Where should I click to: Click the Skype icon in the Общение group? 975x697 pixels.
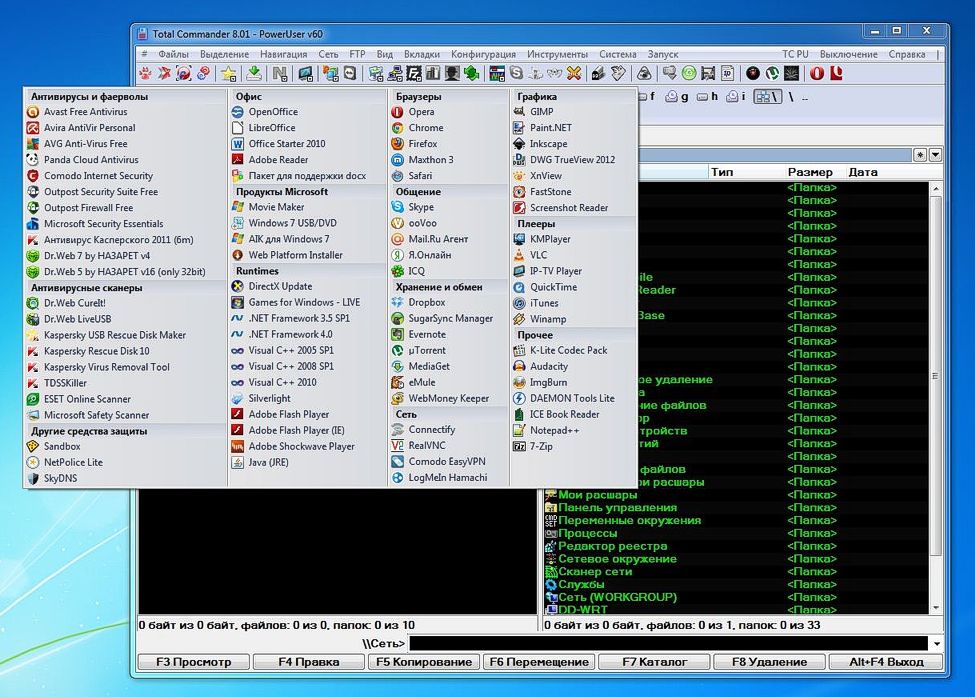click(x=397, y=207)
